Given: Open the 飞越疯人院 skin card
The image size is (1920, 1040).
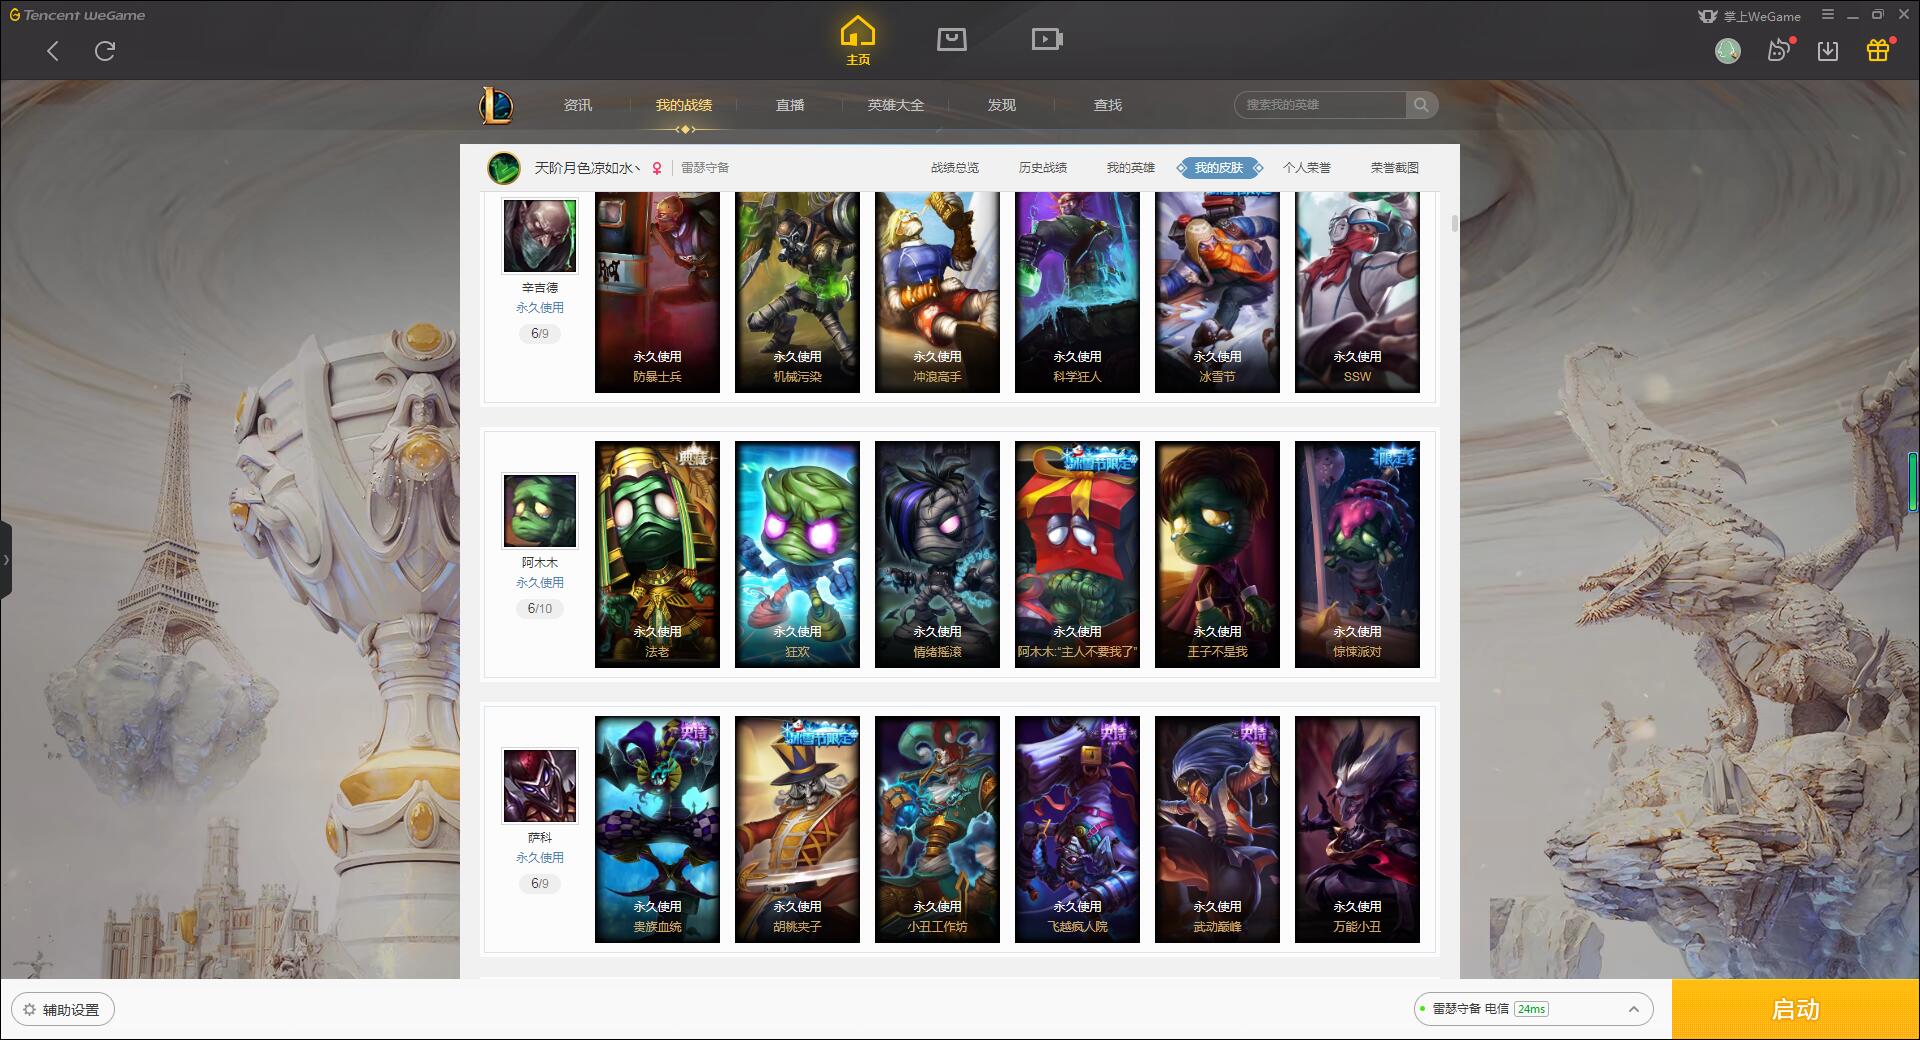Looking at the screenshot, I should click(1077, 829).
